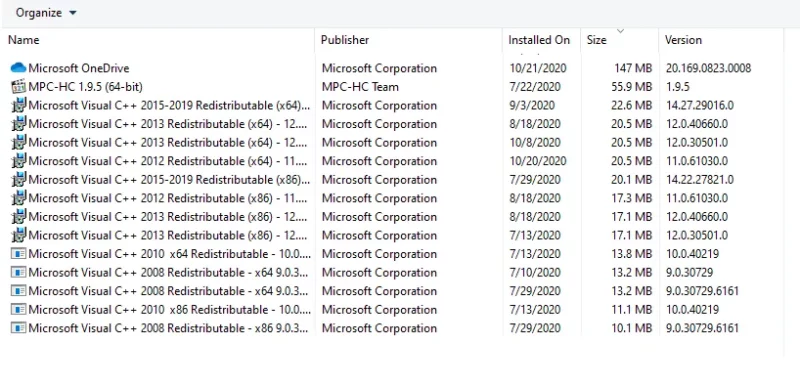The image size is (800, 387).
Task: Select Visual C++ 2008 Redistributable x86 name
Action: [x=168, y=328]
